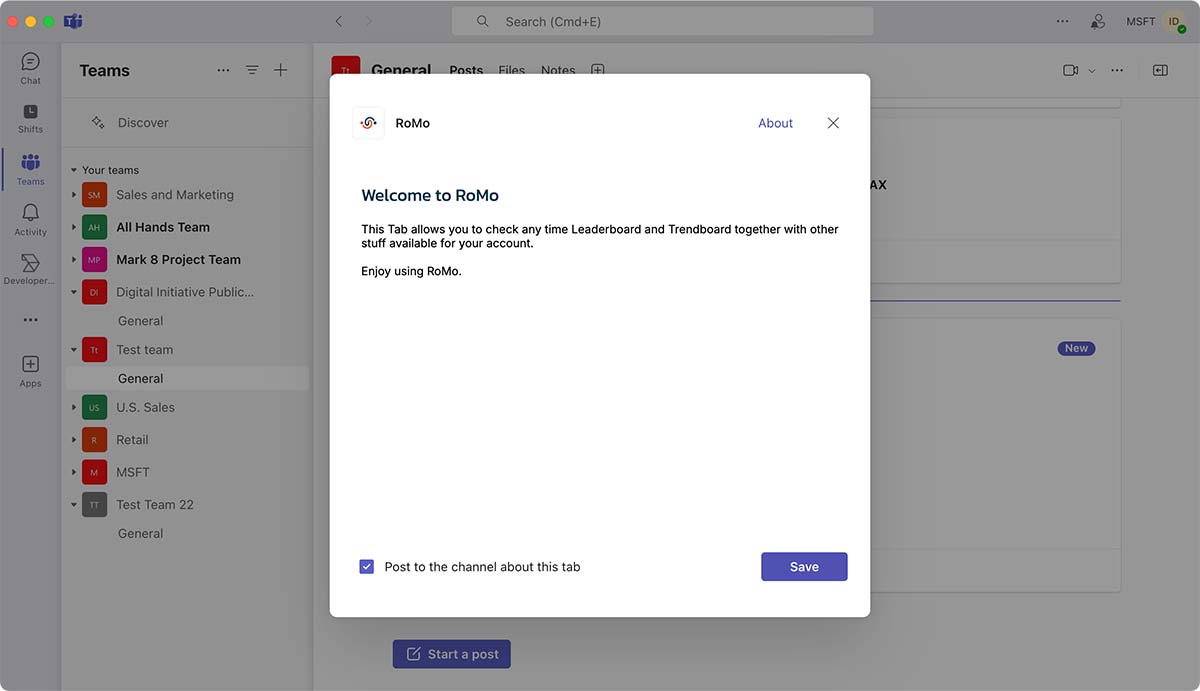
Task: Close the RoMo dialog
Action: 833,123
